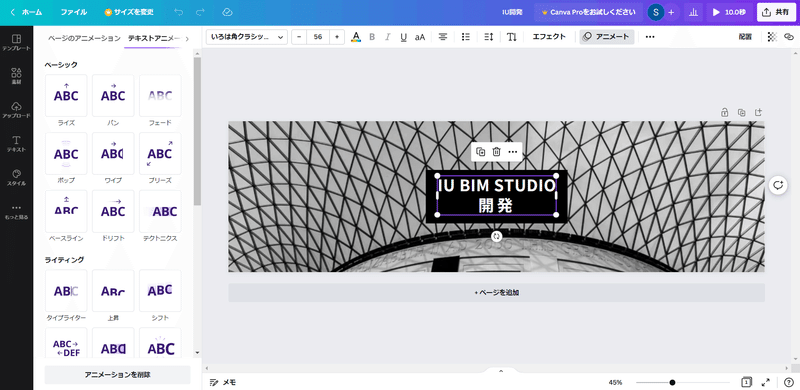Add a comment using speech bubble icon
Viewport: 800px width, 390px height.
click(778, 185)
